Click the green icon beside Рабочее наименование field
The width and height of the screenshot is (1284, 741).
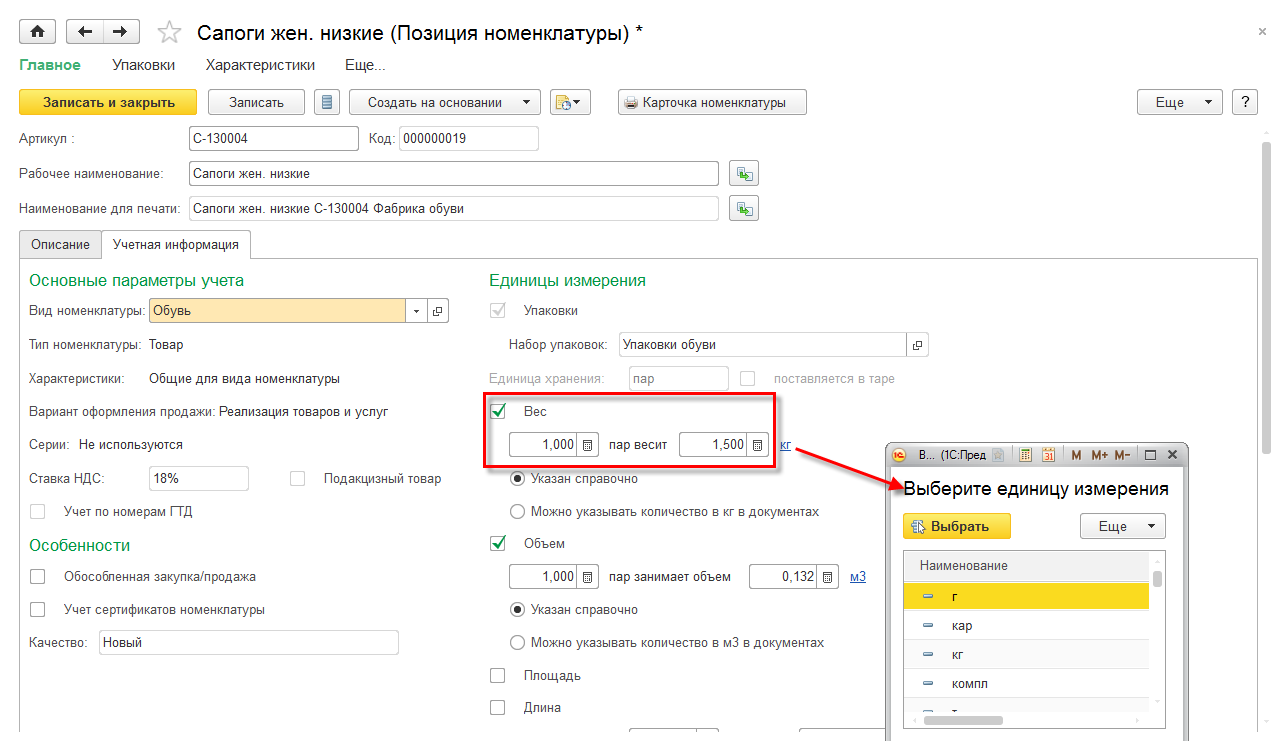(743, 174)
